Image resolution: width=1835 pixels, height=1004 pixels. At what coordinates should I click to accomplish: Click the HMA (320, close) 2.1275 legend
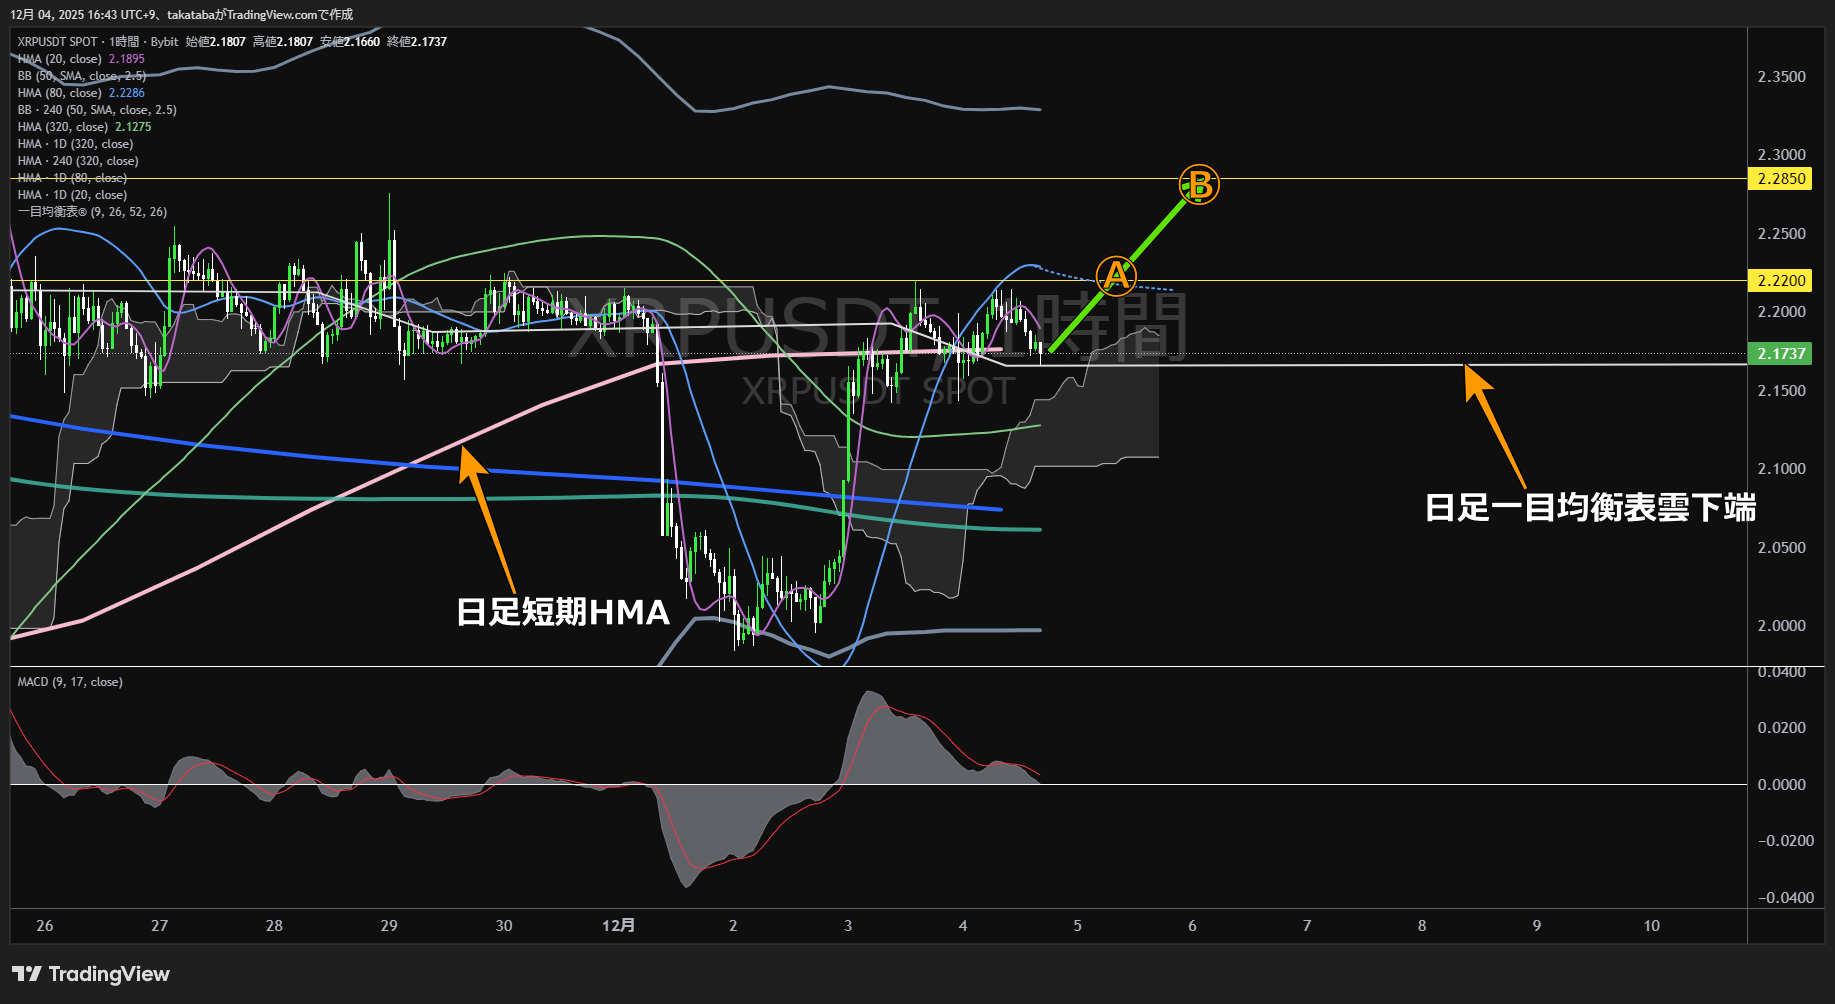[x=84, y=127]
